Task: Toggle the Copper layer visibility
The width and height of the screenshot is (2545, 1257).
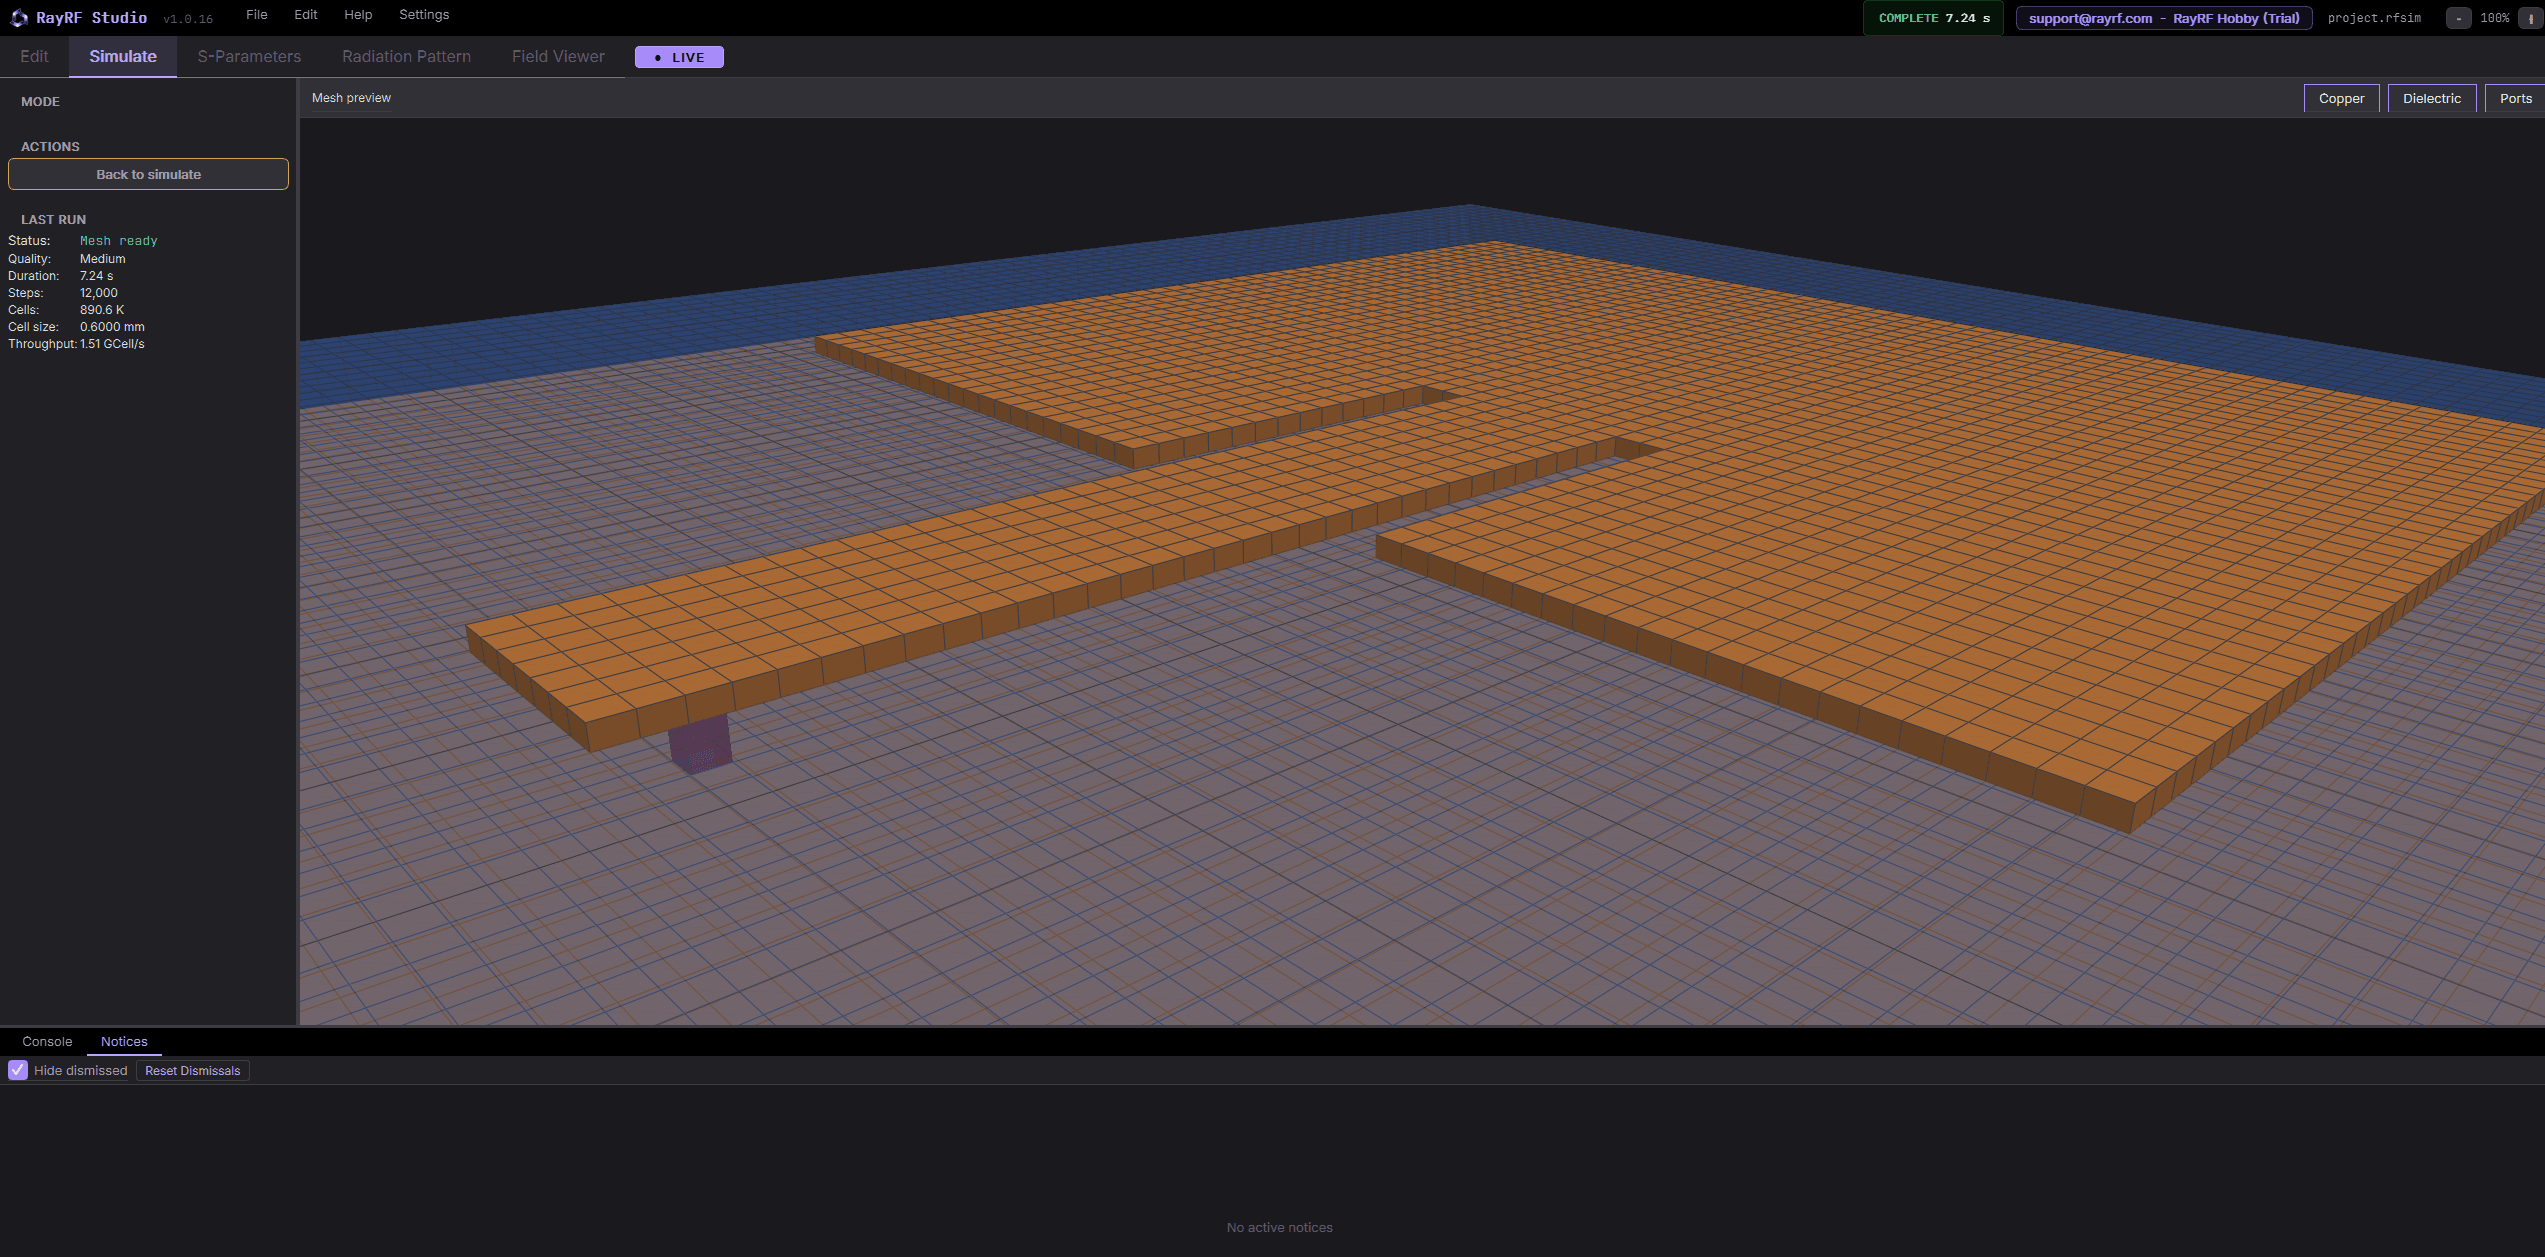Action: coord(2341,98)
